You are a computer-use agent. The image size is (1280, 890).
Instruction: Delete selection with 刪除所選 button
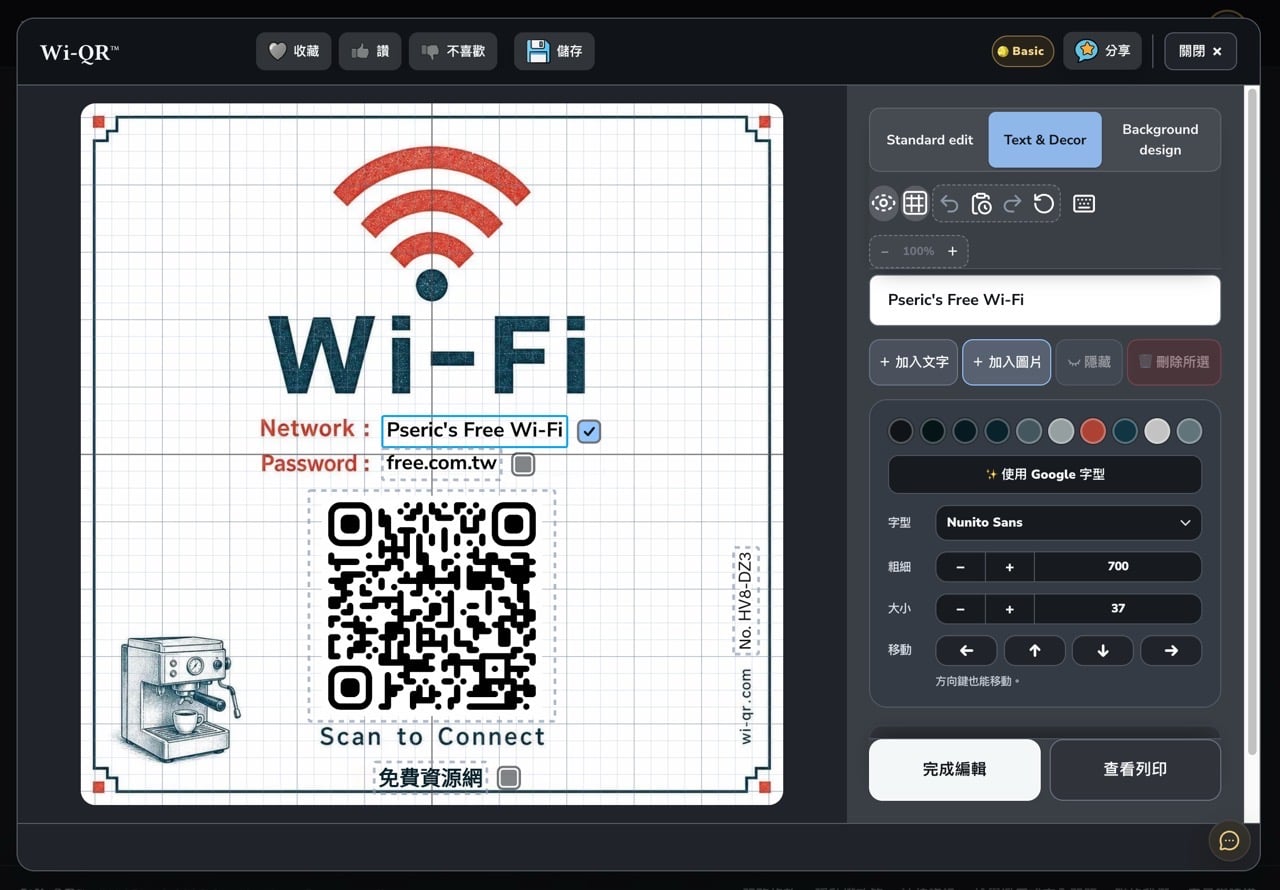click(x=1174, y=362)
